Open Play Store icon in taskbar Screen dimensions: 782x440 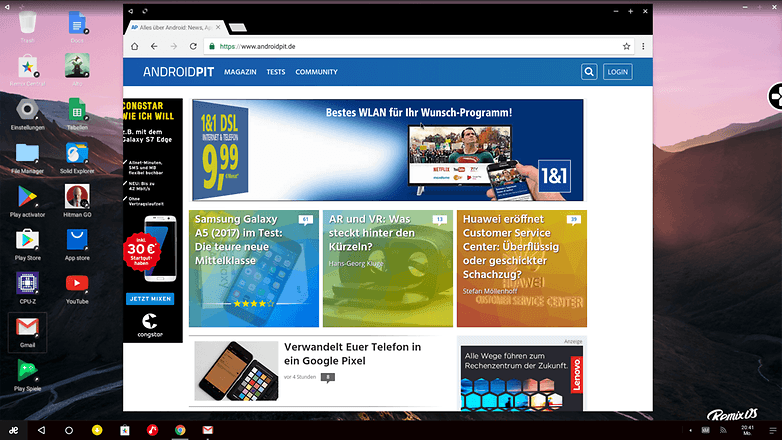tap(125, 430)
